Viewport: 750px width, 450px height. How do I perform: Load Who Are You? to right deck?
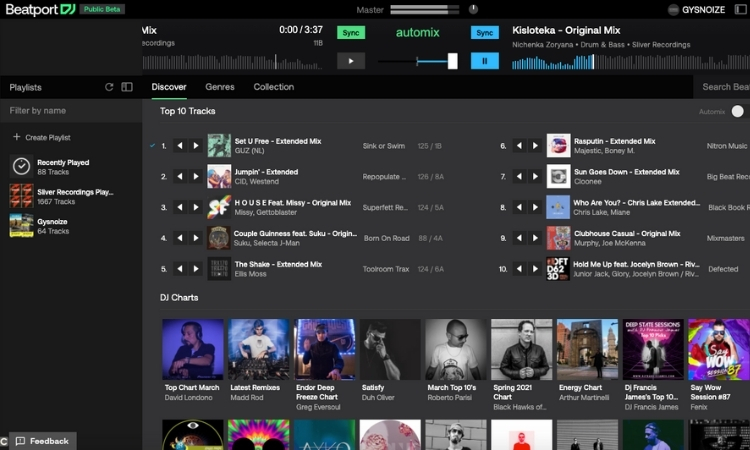click(x=535, y=207)
